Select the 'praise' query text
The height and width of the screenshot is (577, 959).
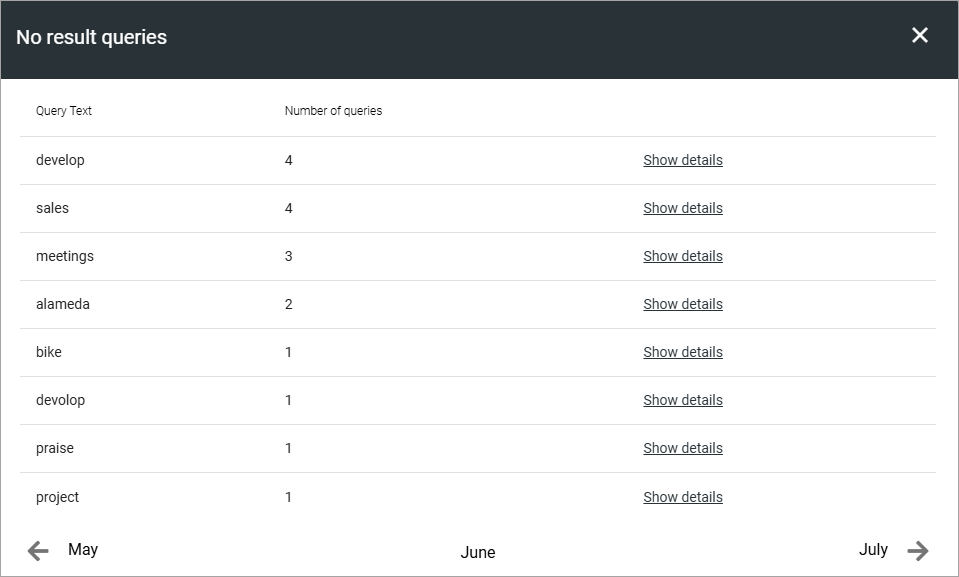54,449
